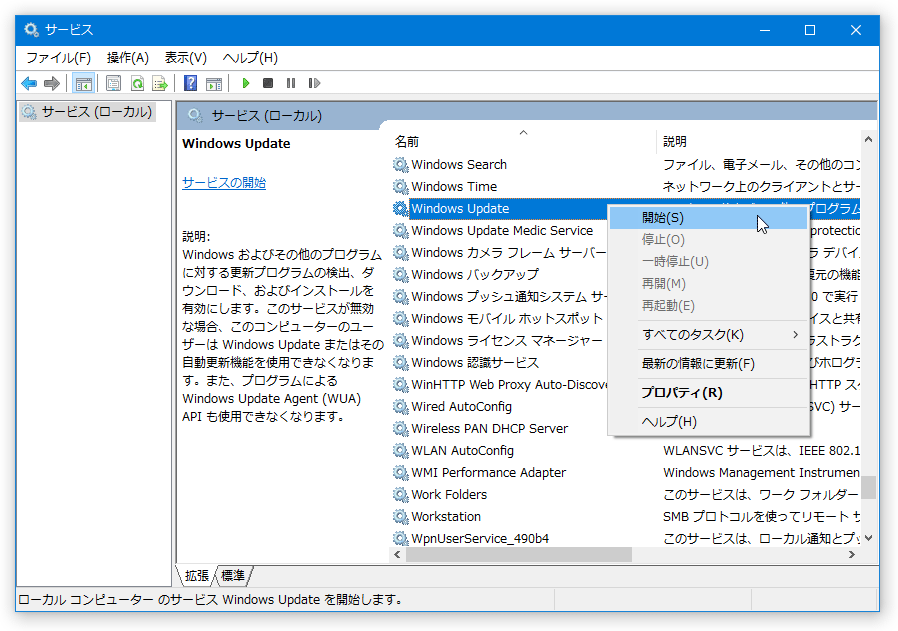
Task: Click the Forward arrow toolbar icon
Action: (52, 84)
